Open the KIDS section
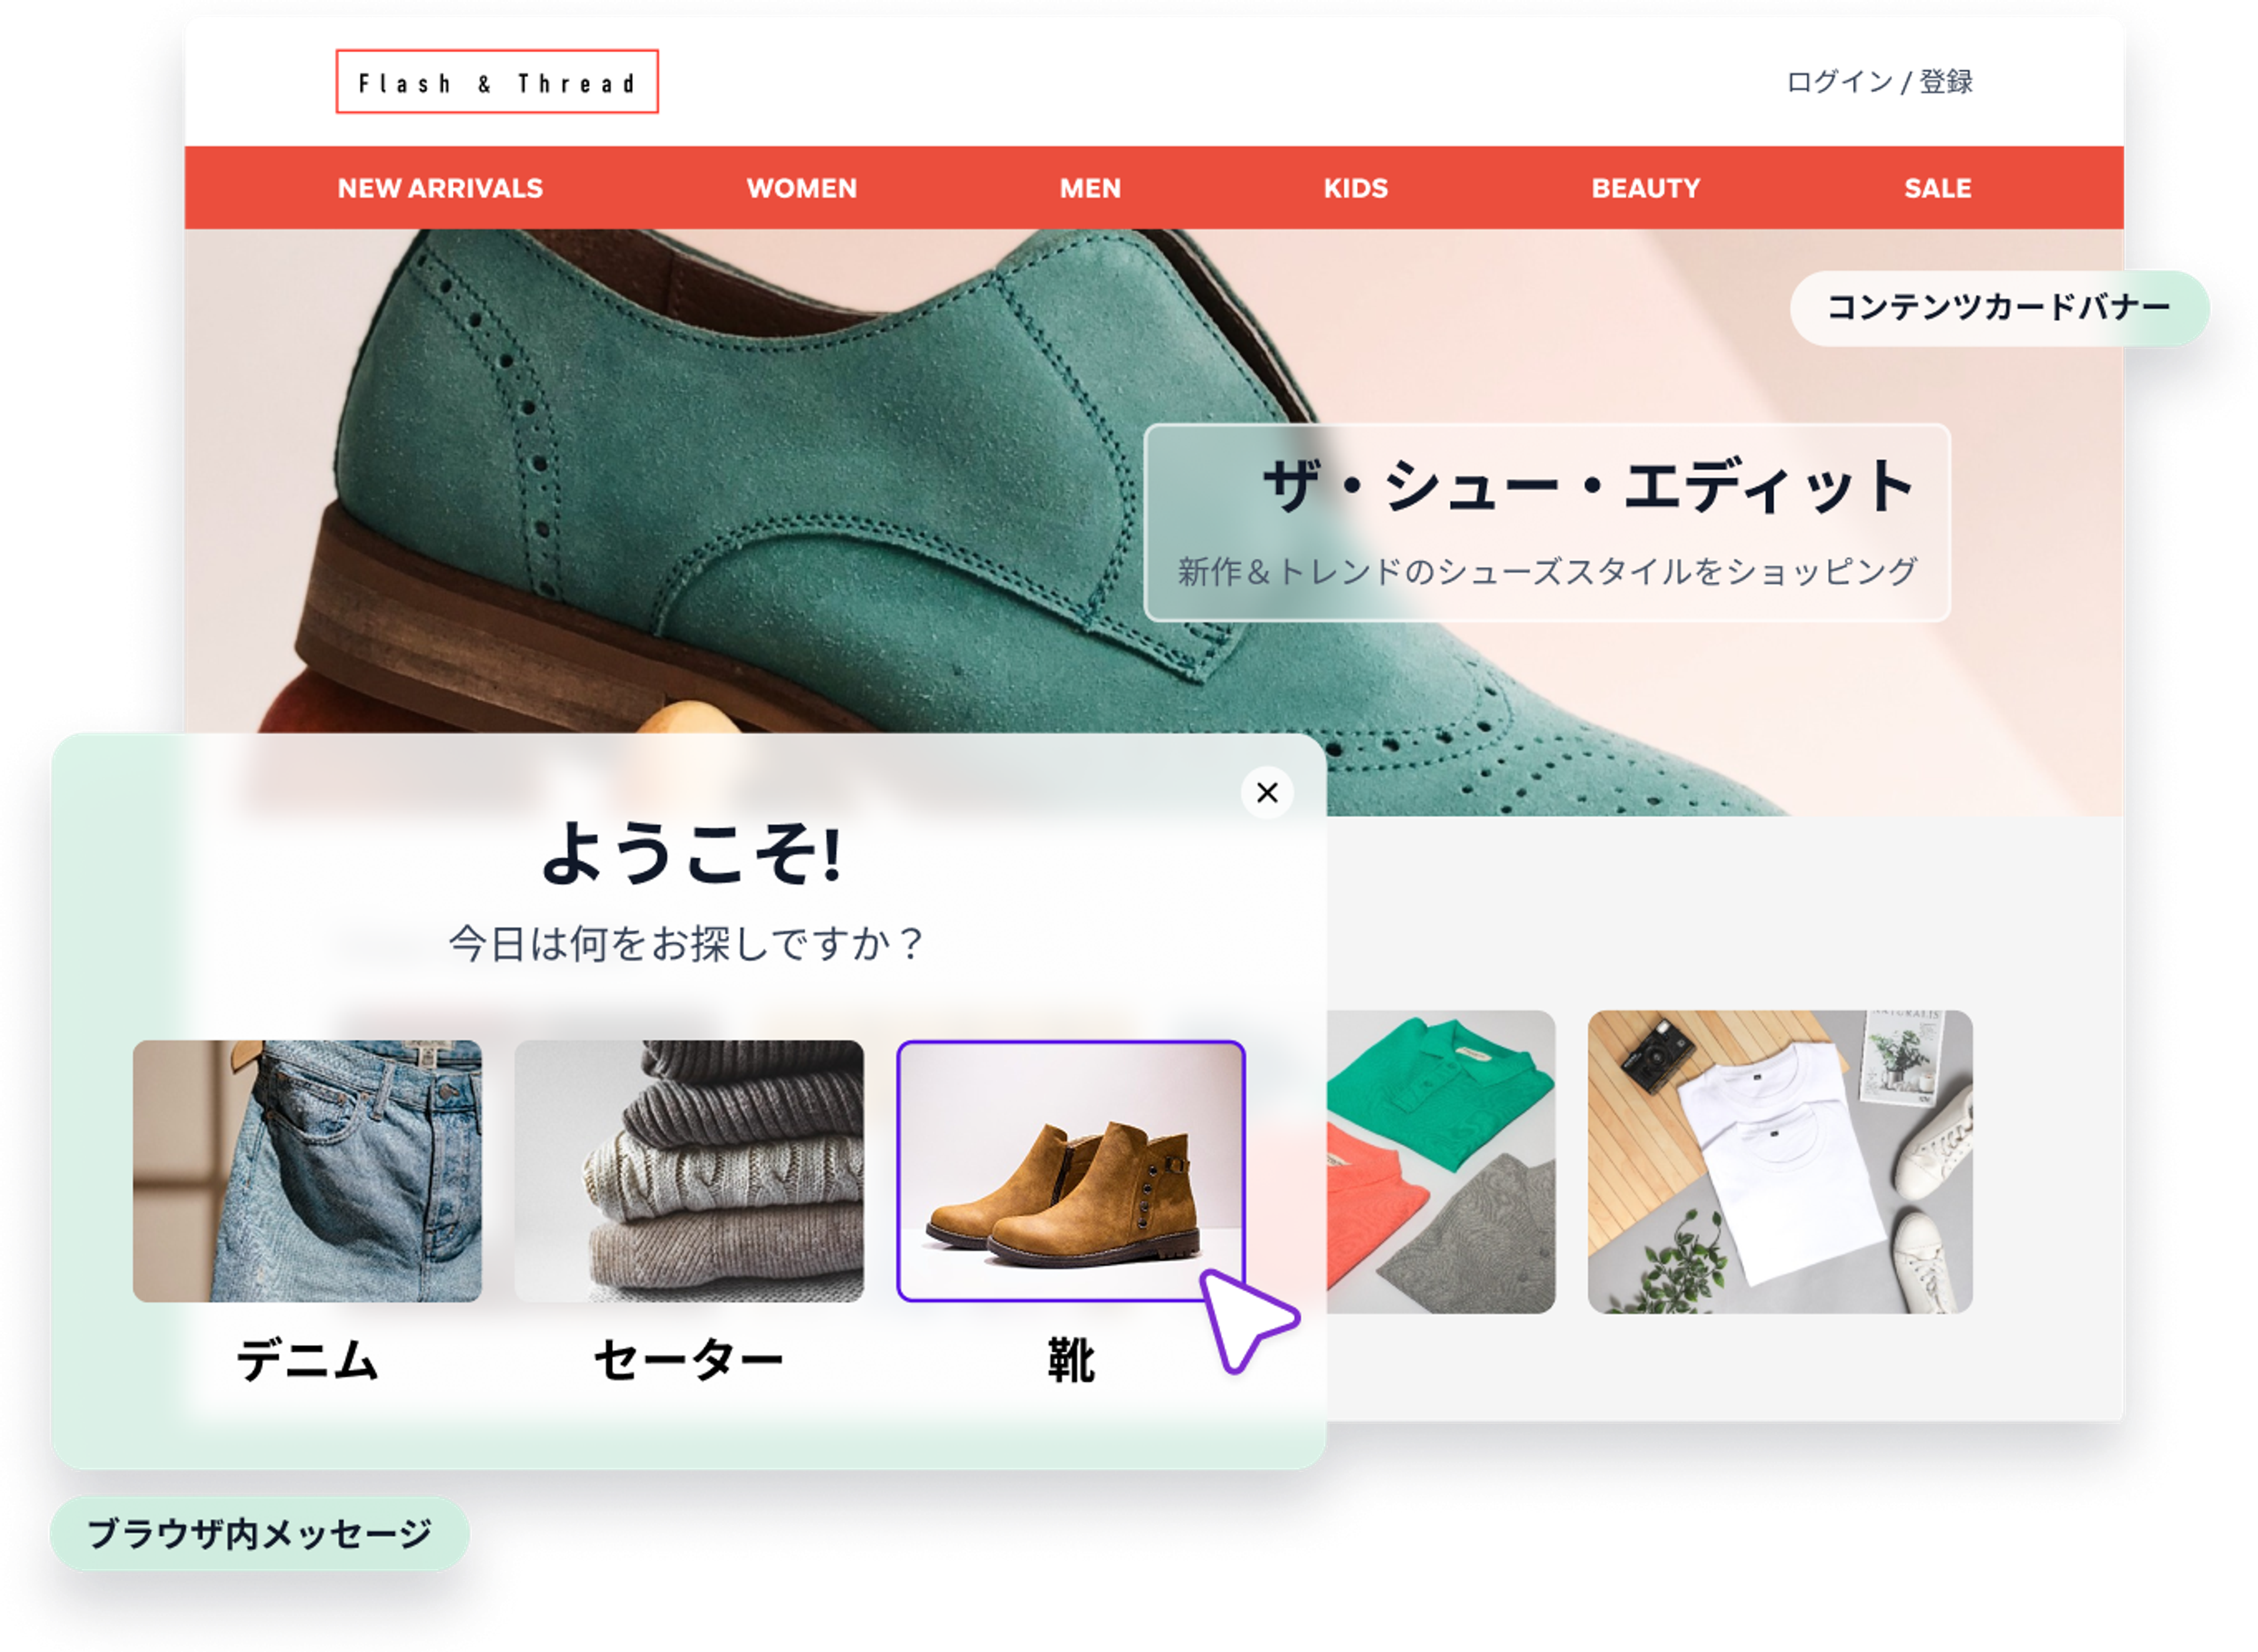This screenshot has width=2258, height=1652. click(1356, 188)
